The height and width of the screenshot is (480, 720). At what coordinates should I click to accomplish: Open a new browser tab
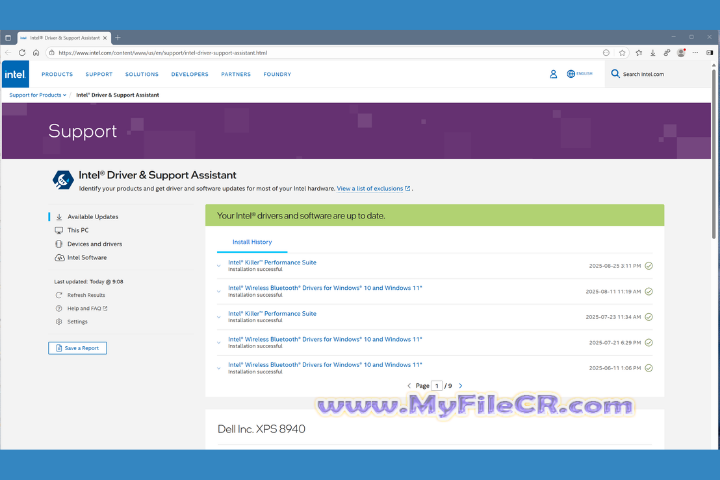pyautogui.click(x=118, y=38)
